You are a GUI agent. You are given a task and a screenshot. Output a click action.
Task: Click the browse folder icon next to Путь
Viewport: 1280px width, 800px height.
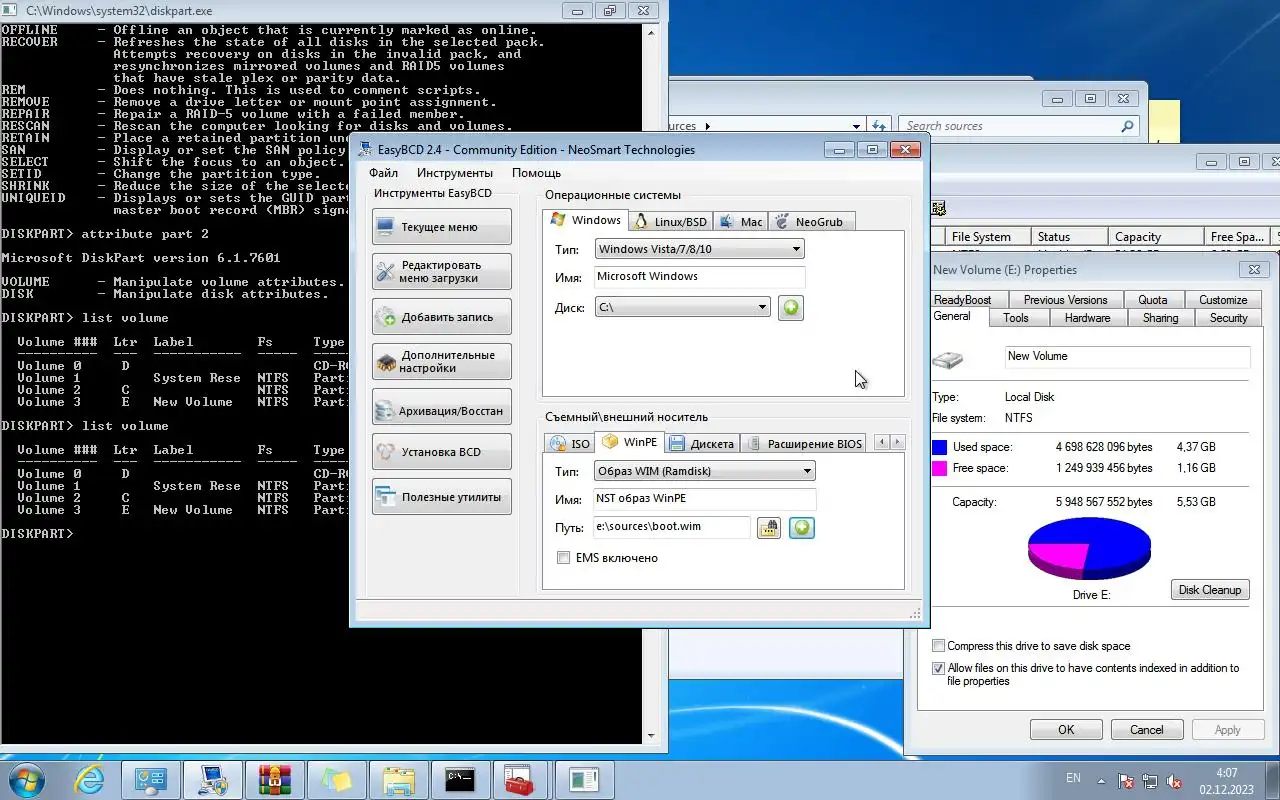[x=768, y=528]
